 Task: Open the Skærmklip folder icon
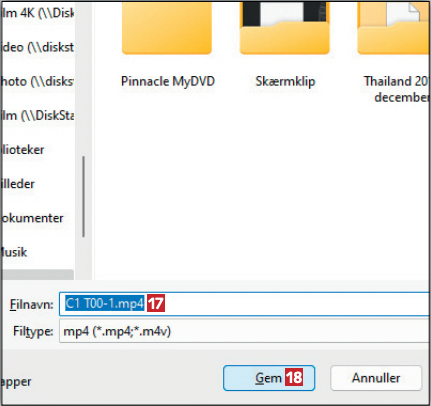285,28
